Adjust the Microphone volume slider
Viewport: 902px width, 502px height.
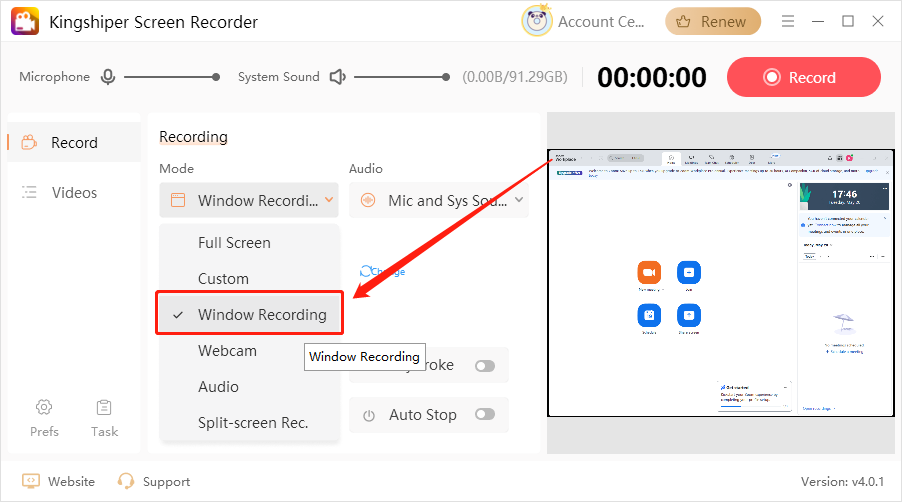point(171,76)
